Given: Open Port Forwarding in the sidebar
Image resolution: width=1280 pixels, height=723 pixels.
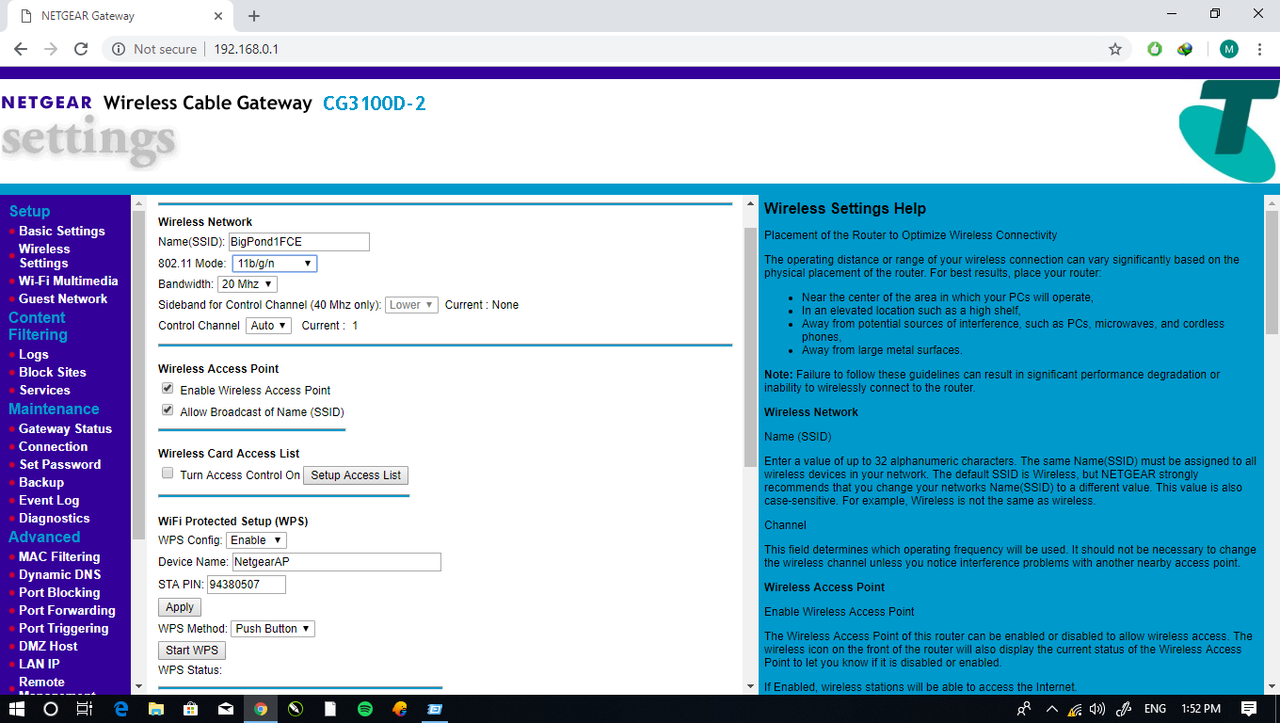Looking at the screenshot, I should click(67, 611).
